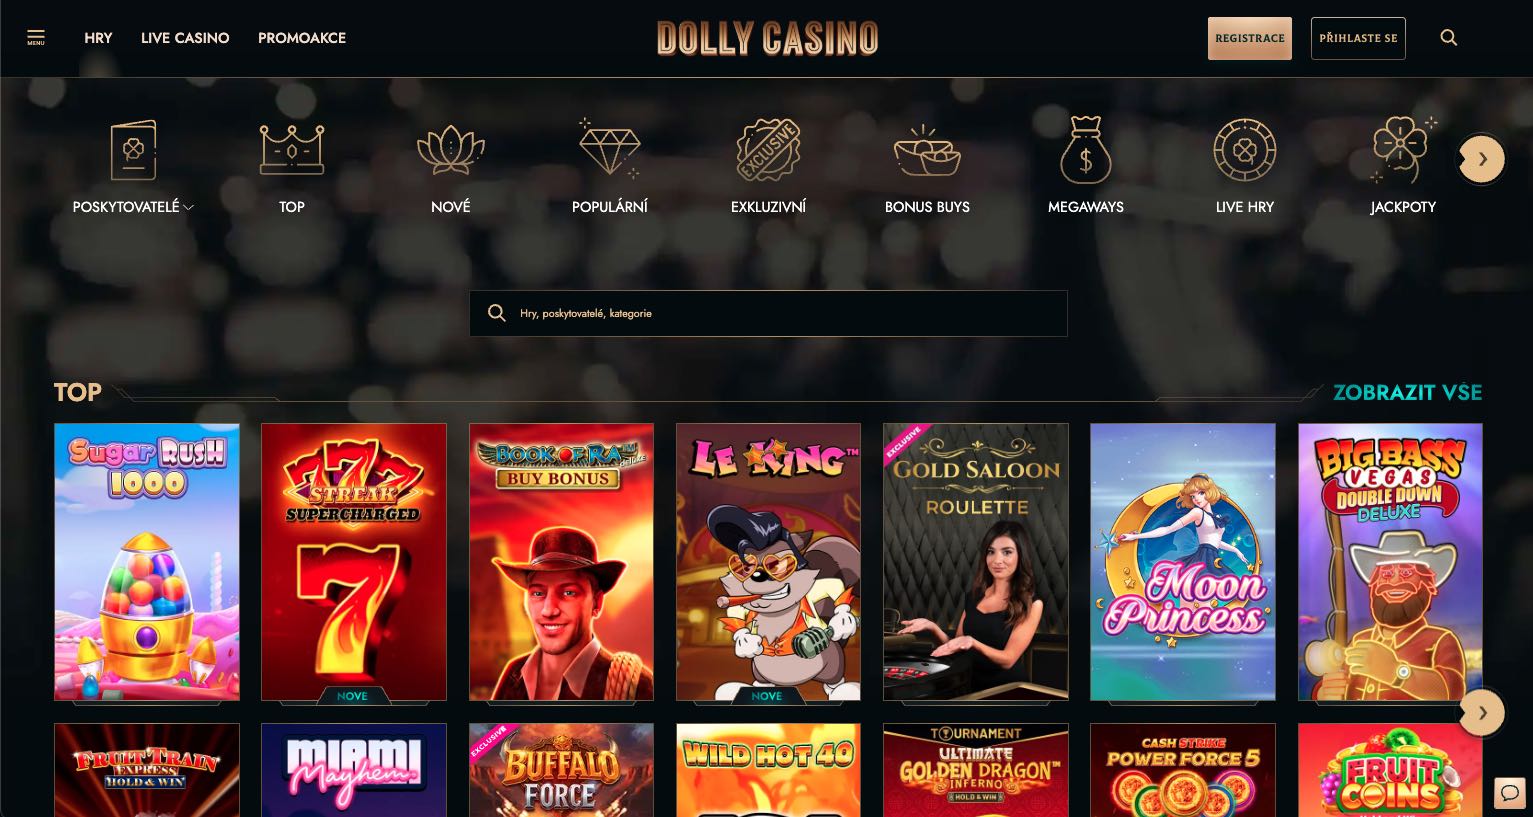Click the PŘIHLASTE SE login button
This screenshot has height=817, width=1533.
tap(1358, 38)
